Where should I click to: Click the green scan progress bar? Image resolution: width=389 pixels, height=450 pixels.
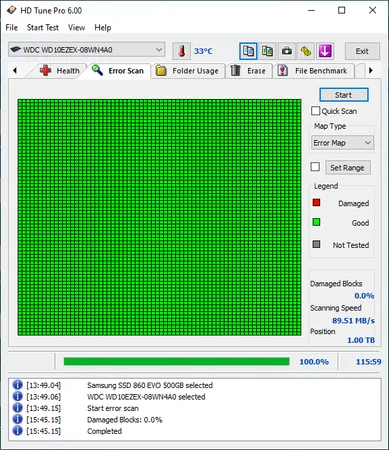[x=176, y=361]
